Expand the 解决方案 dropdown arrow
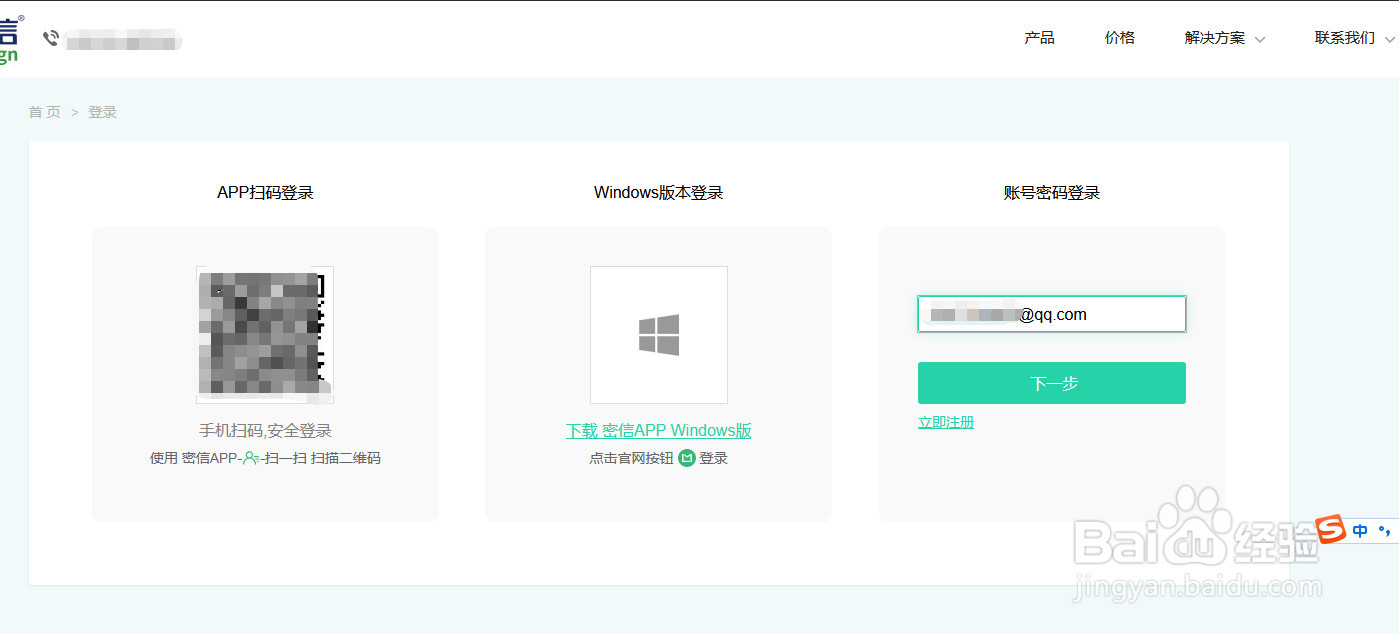Viewport: 1399px width, 634px height. 1260,40
